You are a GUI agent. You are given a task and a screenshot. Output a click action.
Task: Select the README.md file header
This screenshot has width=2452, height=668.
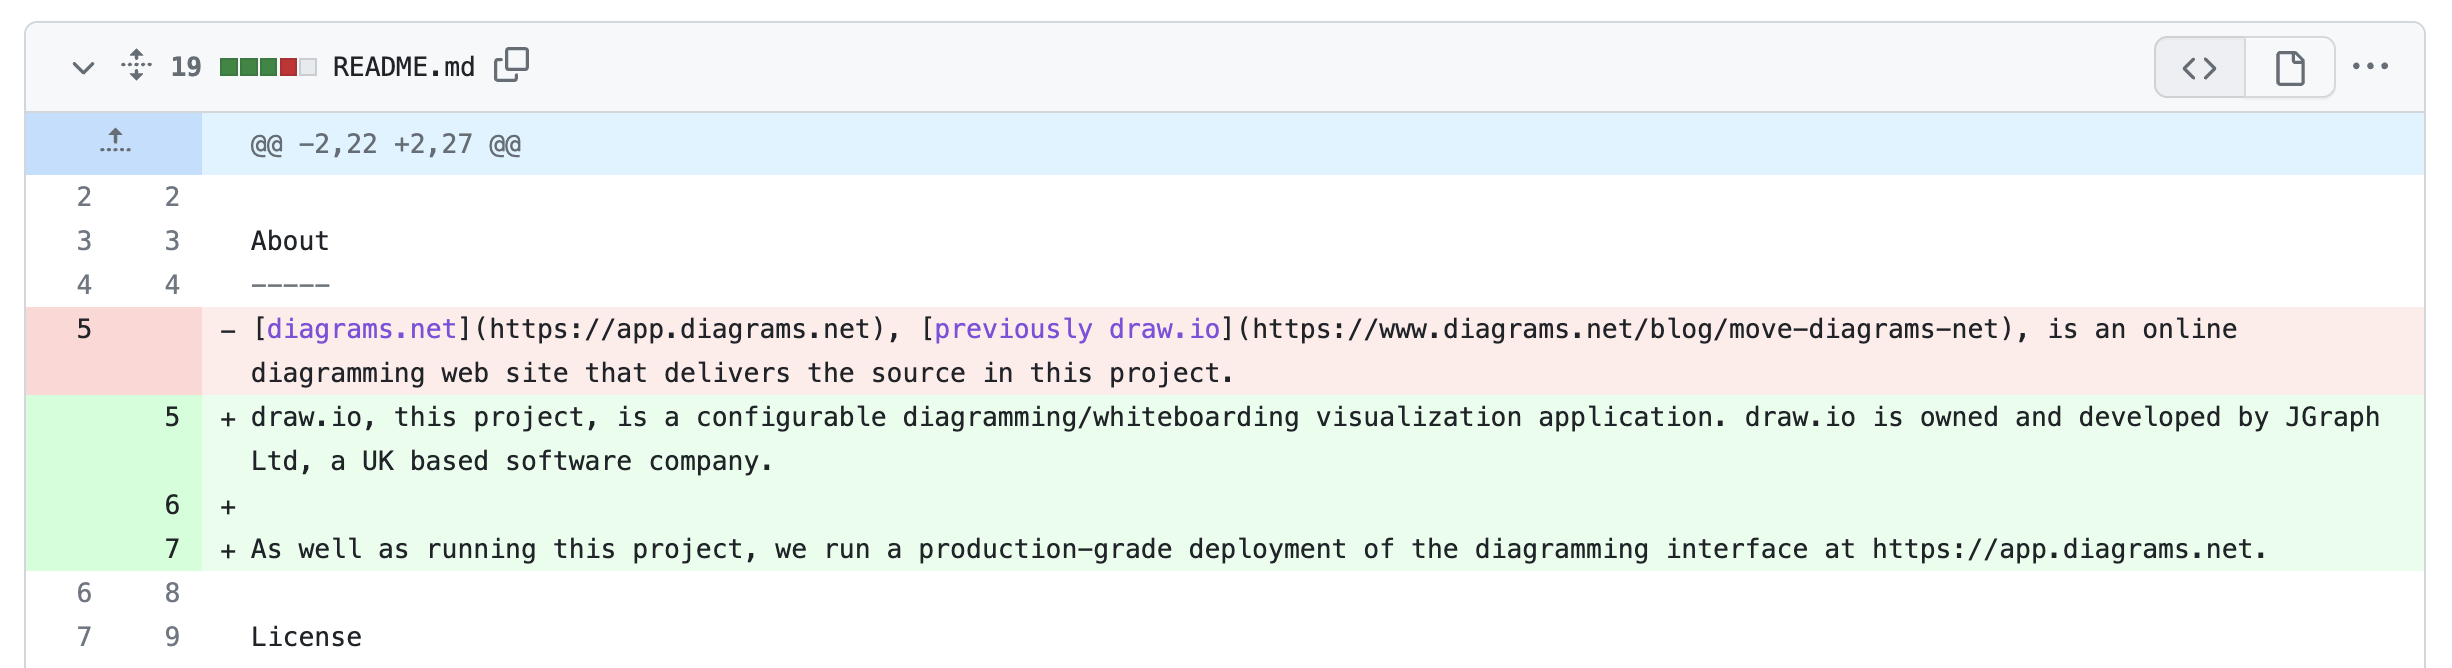[403, 66]
